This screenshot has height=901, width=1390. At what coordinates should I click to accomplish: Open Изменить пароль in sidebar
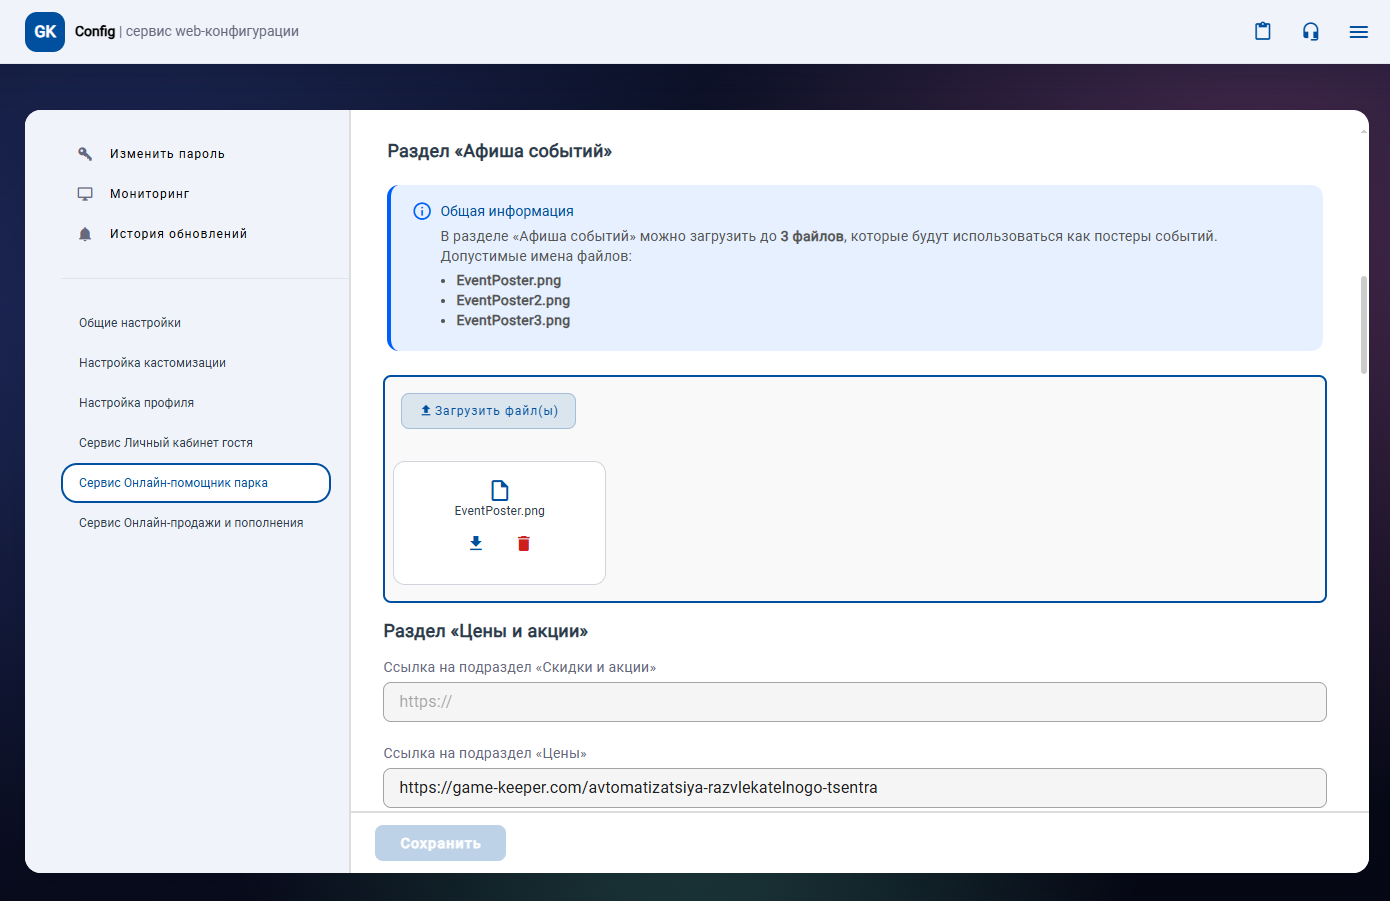click(x=167, y=154)
